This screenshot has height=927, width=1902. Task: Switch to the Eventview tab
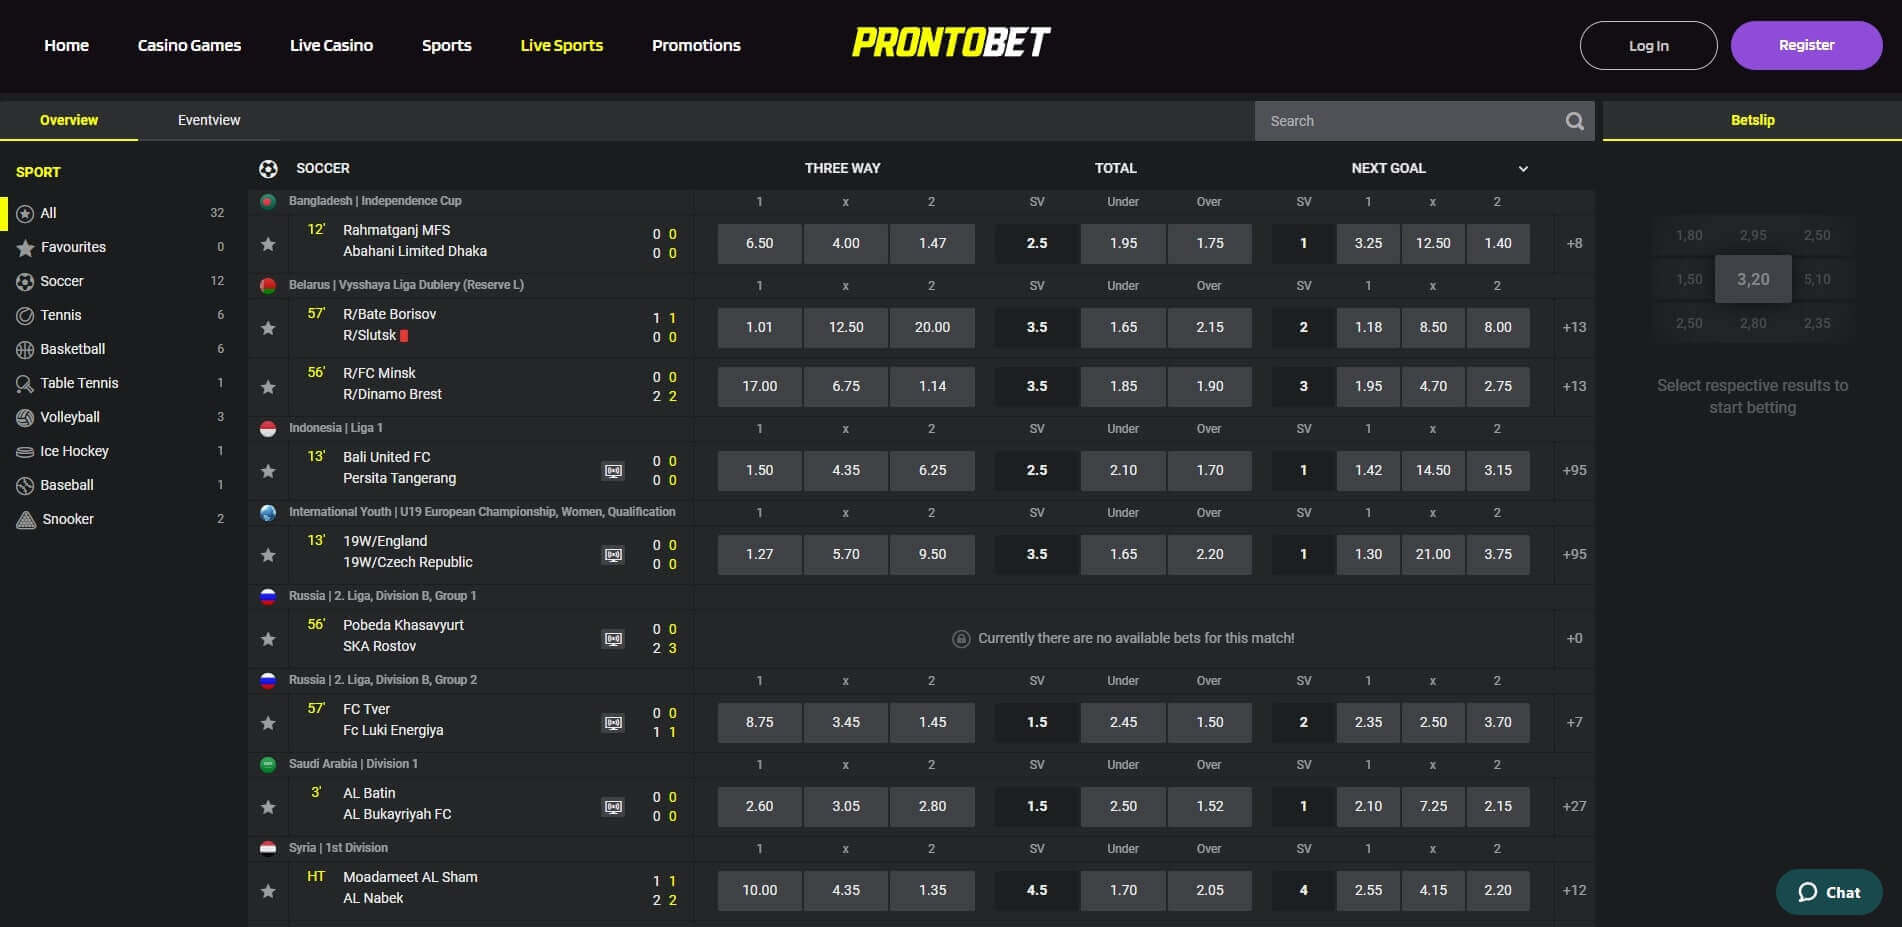tap(207, 120)
